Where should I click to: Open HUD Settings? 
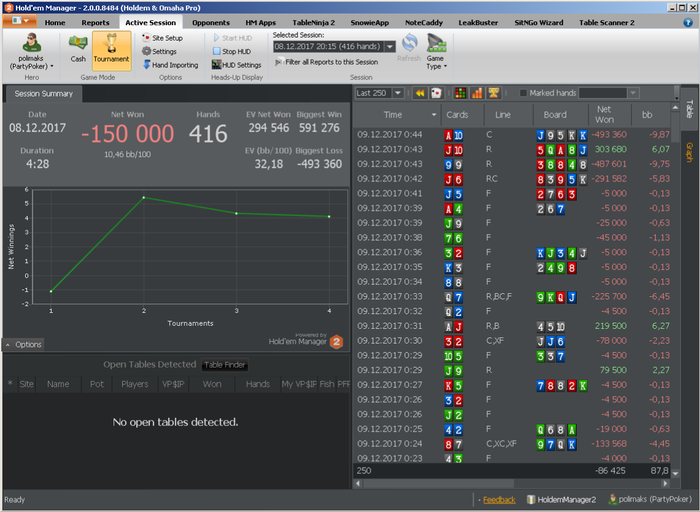[x=237, y=65]
